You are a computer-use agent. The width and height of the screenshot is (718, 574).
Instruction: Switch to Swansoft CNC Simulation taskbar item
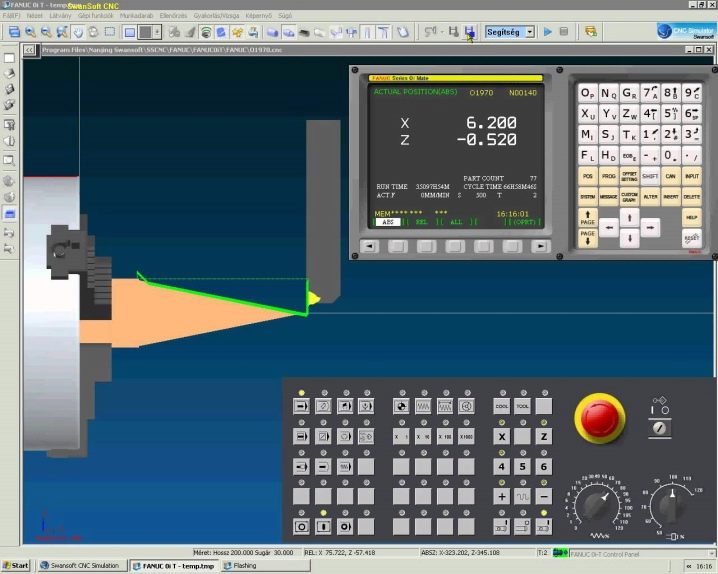point(80,566)
